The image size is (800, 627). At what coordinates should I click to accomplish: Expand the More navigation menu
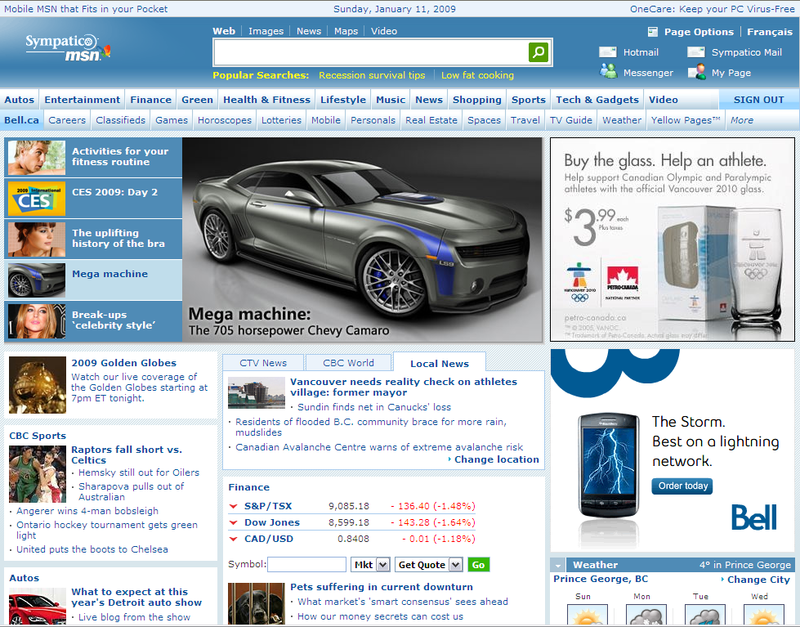tap(741, 120)
